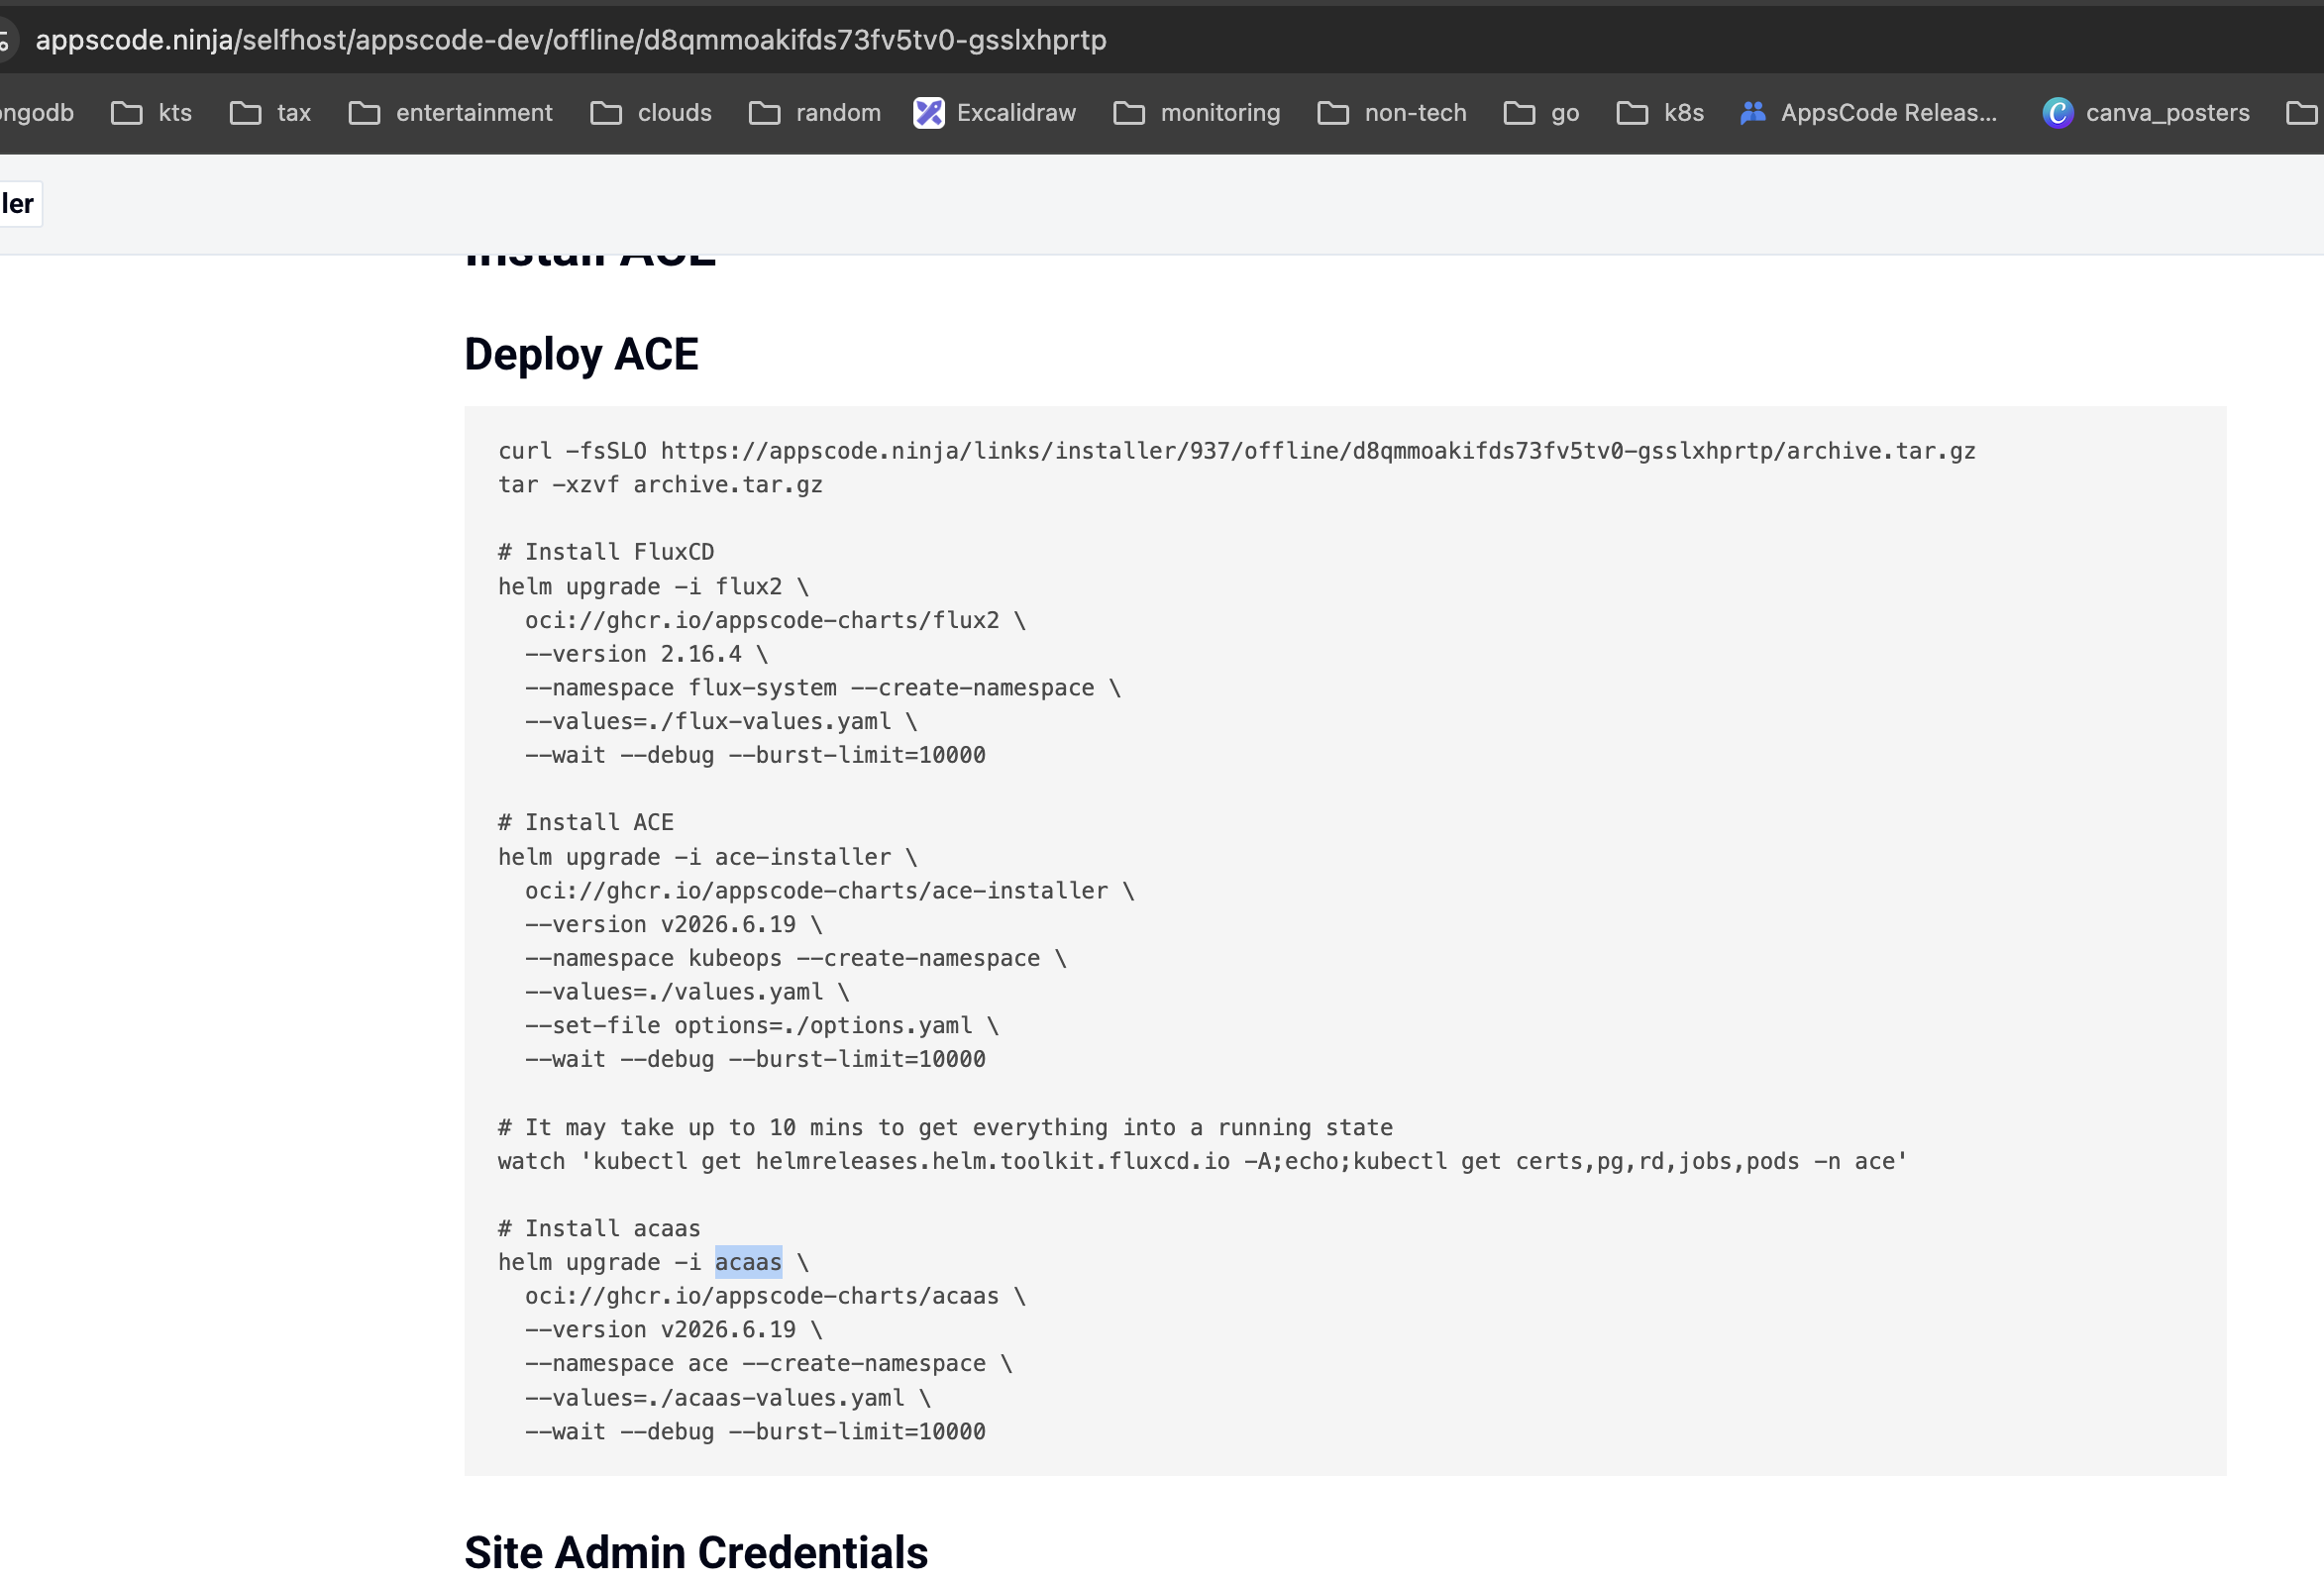The height and width of the screenshot is (1583, 2324).
Task: Click the curl -fsSLO archive download line
Action: [1237, 451]
